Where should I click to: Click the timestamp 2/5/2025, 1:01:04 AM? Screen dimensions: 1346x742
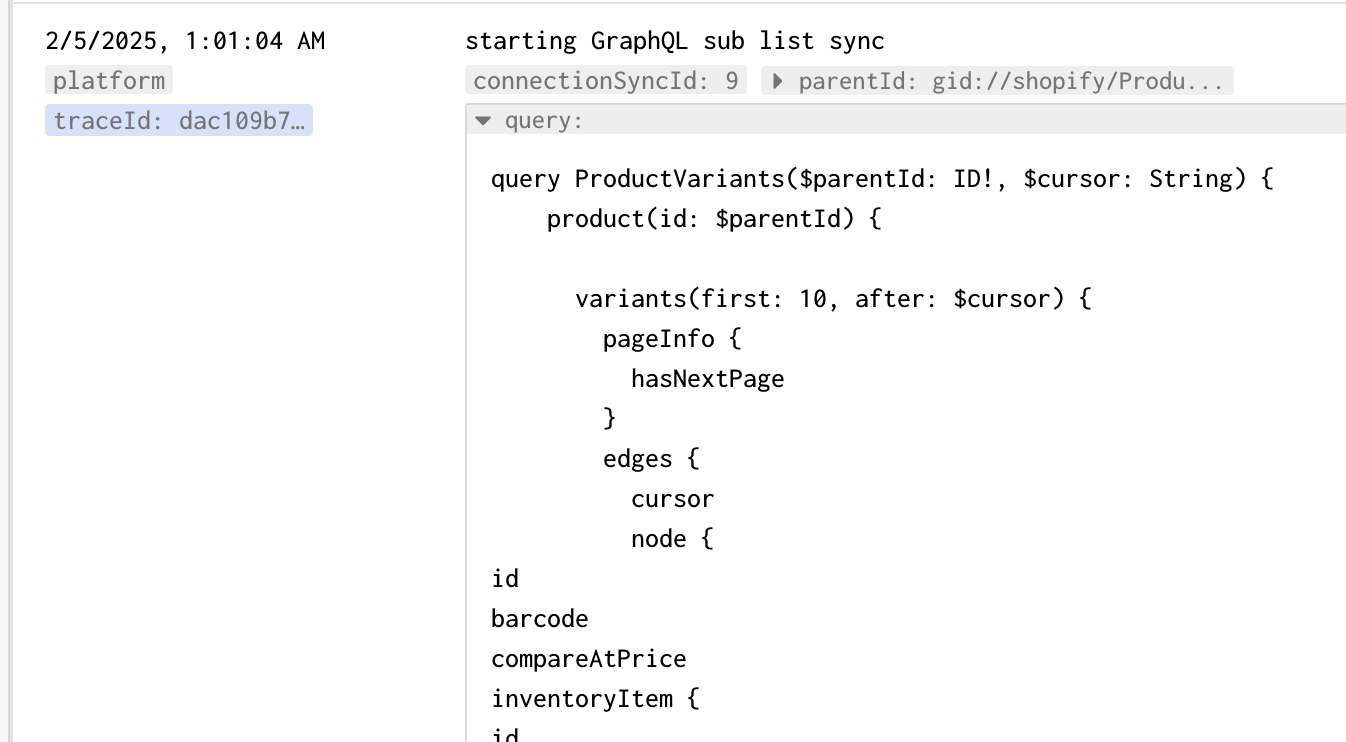point(185,41)
